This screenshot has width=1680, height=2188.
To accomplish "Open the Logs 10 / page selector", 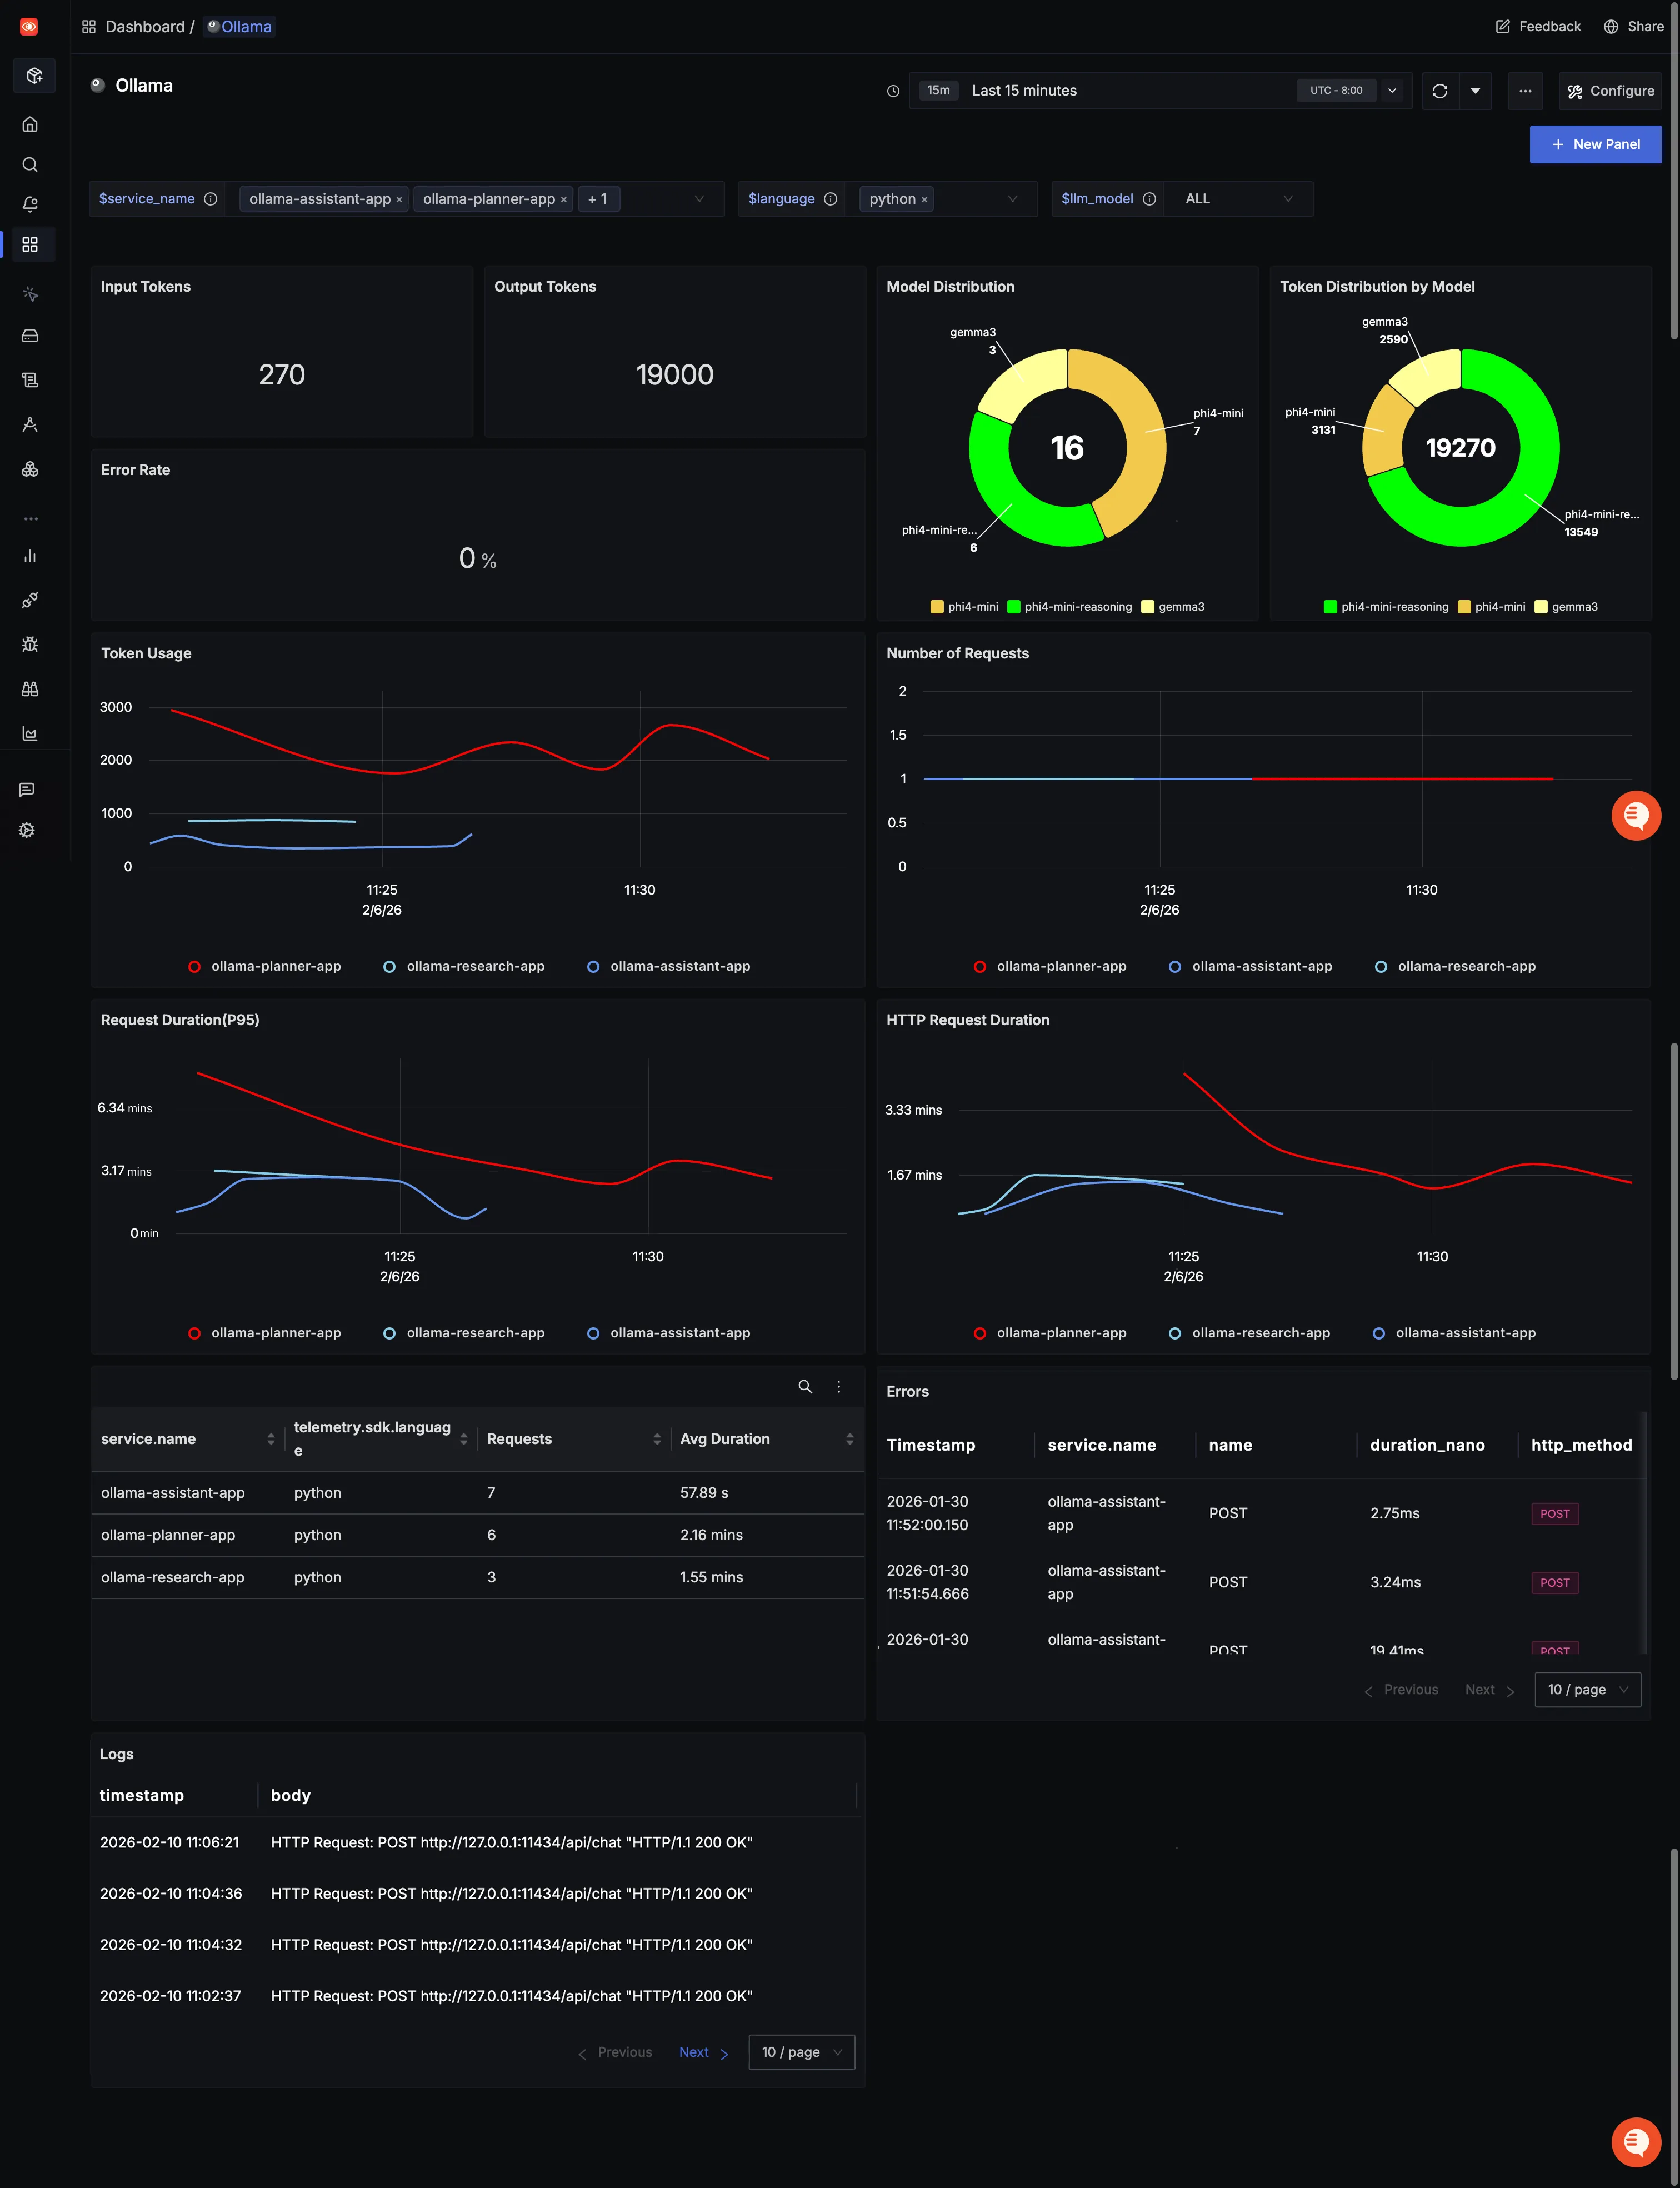I will [801, 2052].
